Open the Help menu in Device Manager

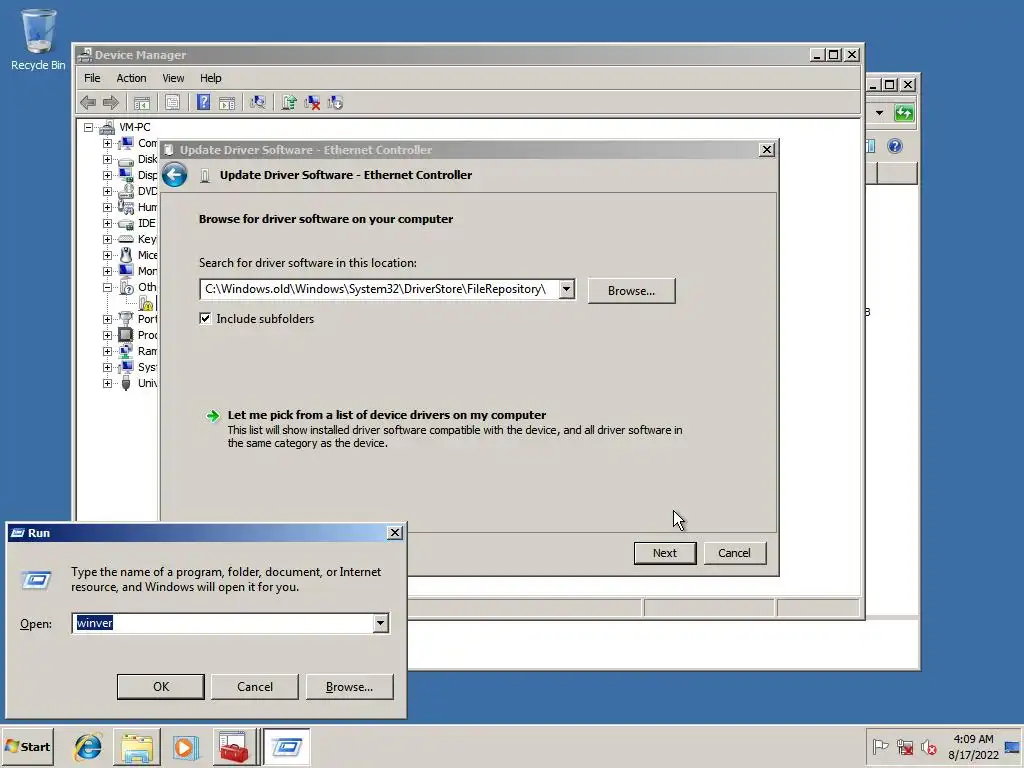(210, 78)
